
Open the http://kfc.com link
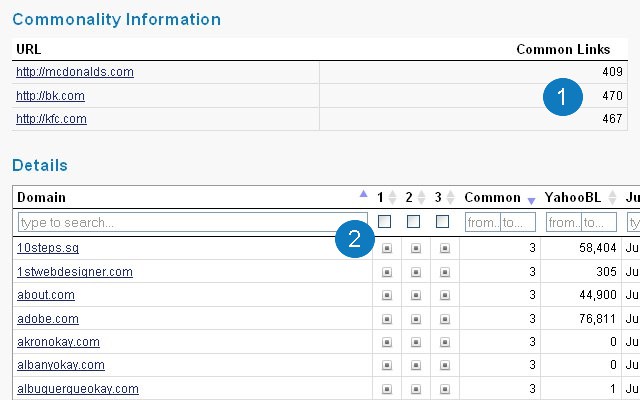click(51, 119)
